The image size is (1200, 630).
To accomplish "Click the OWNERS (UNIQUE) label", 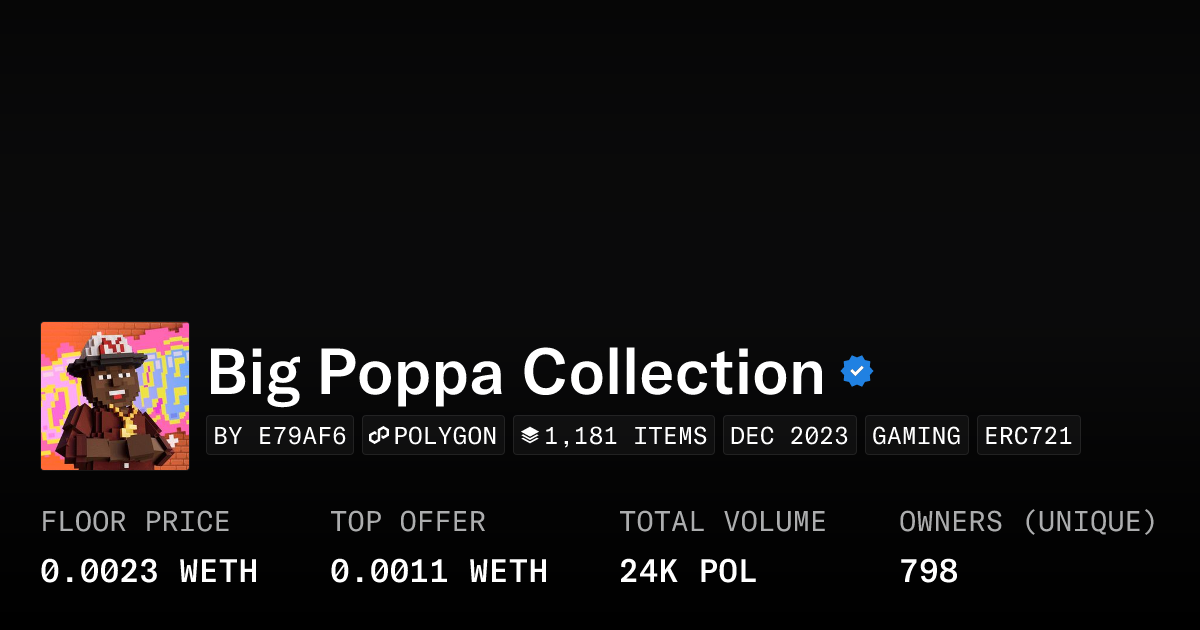I will pos(1027,522).
